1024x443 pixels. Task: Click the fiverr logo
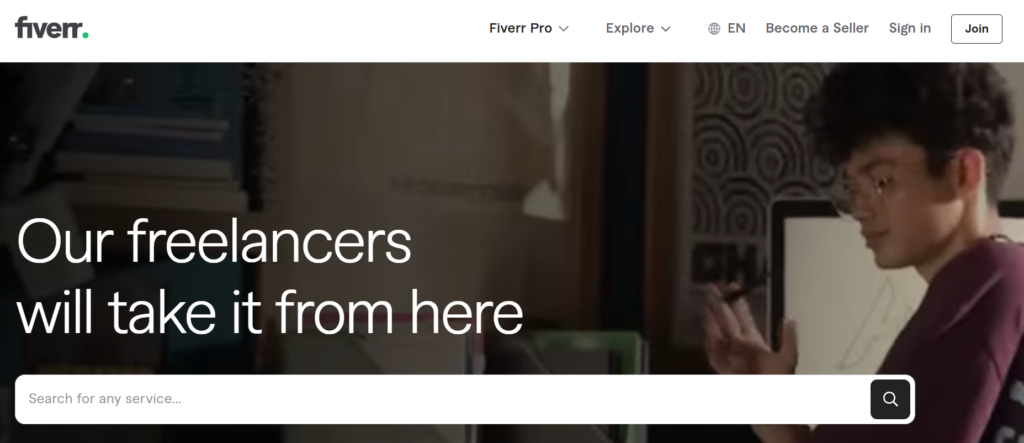(x=52, y=28)
